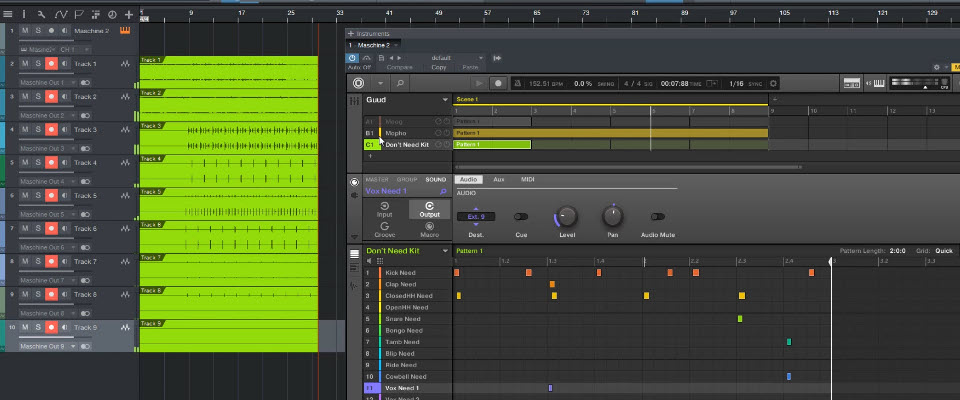The height and width of the screenshot is (400, 960).
Task: Click the add track plus icon
Action: click(129, 14)
